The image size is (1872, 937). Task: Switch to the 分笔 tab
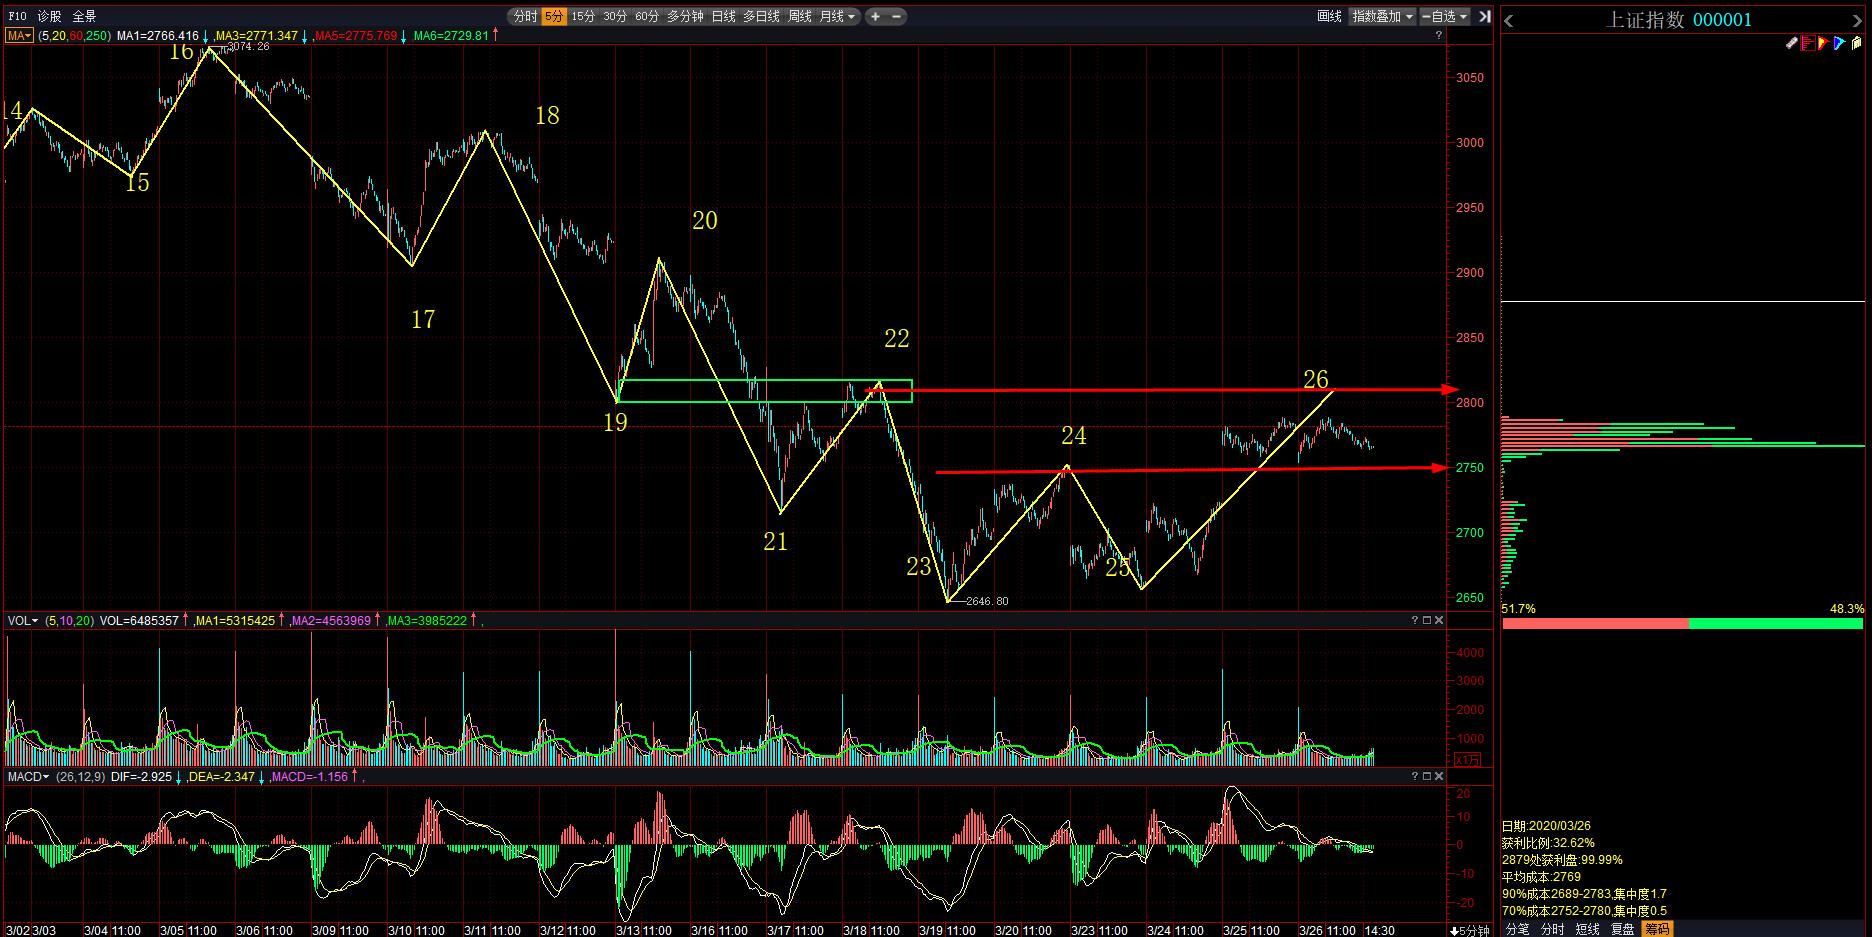point(1517,929)
